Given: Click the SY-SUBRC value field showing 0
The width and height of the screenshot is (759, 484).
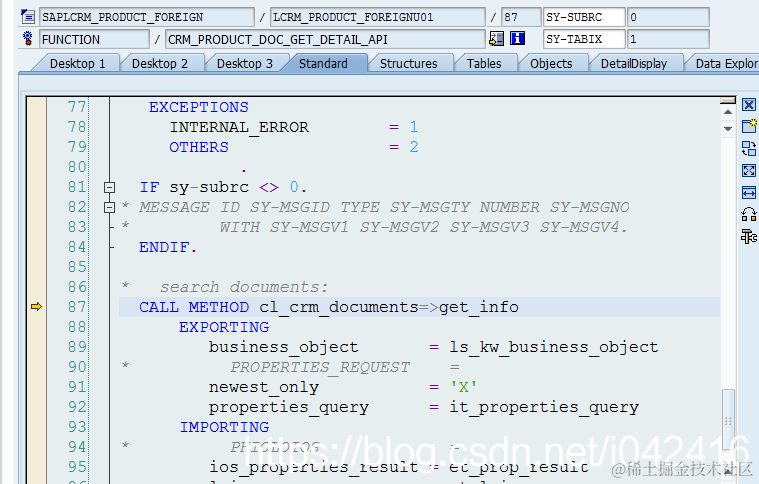Looking at the screenshot, I should click(x=668, y=17).
